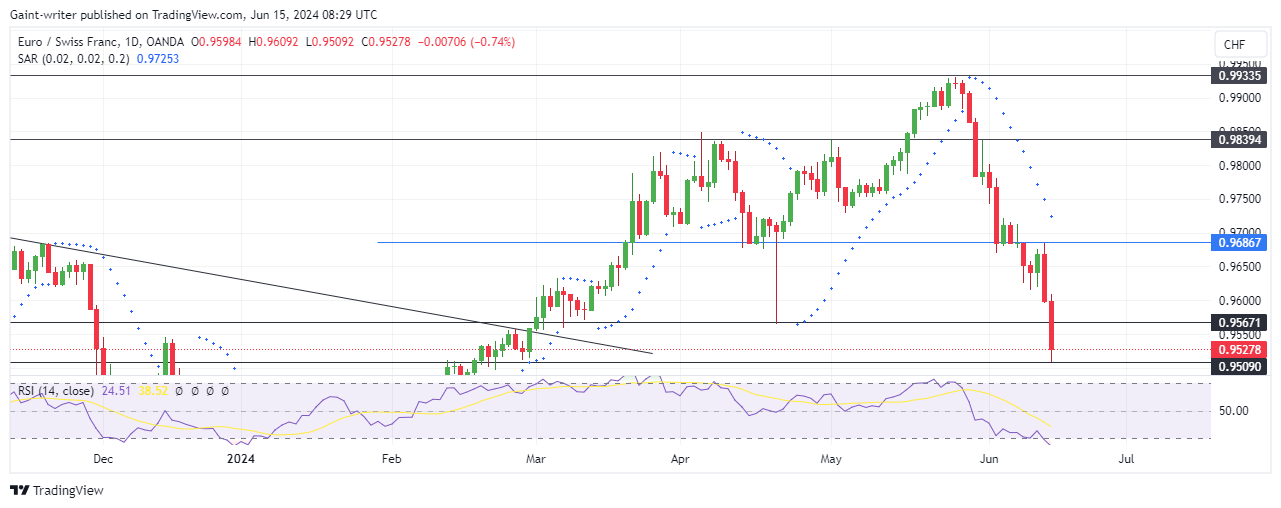This screenshot has width=1281, height=508.
Task: Click the RSI (14, close) indicator legend
Action: tap(56, 391)
